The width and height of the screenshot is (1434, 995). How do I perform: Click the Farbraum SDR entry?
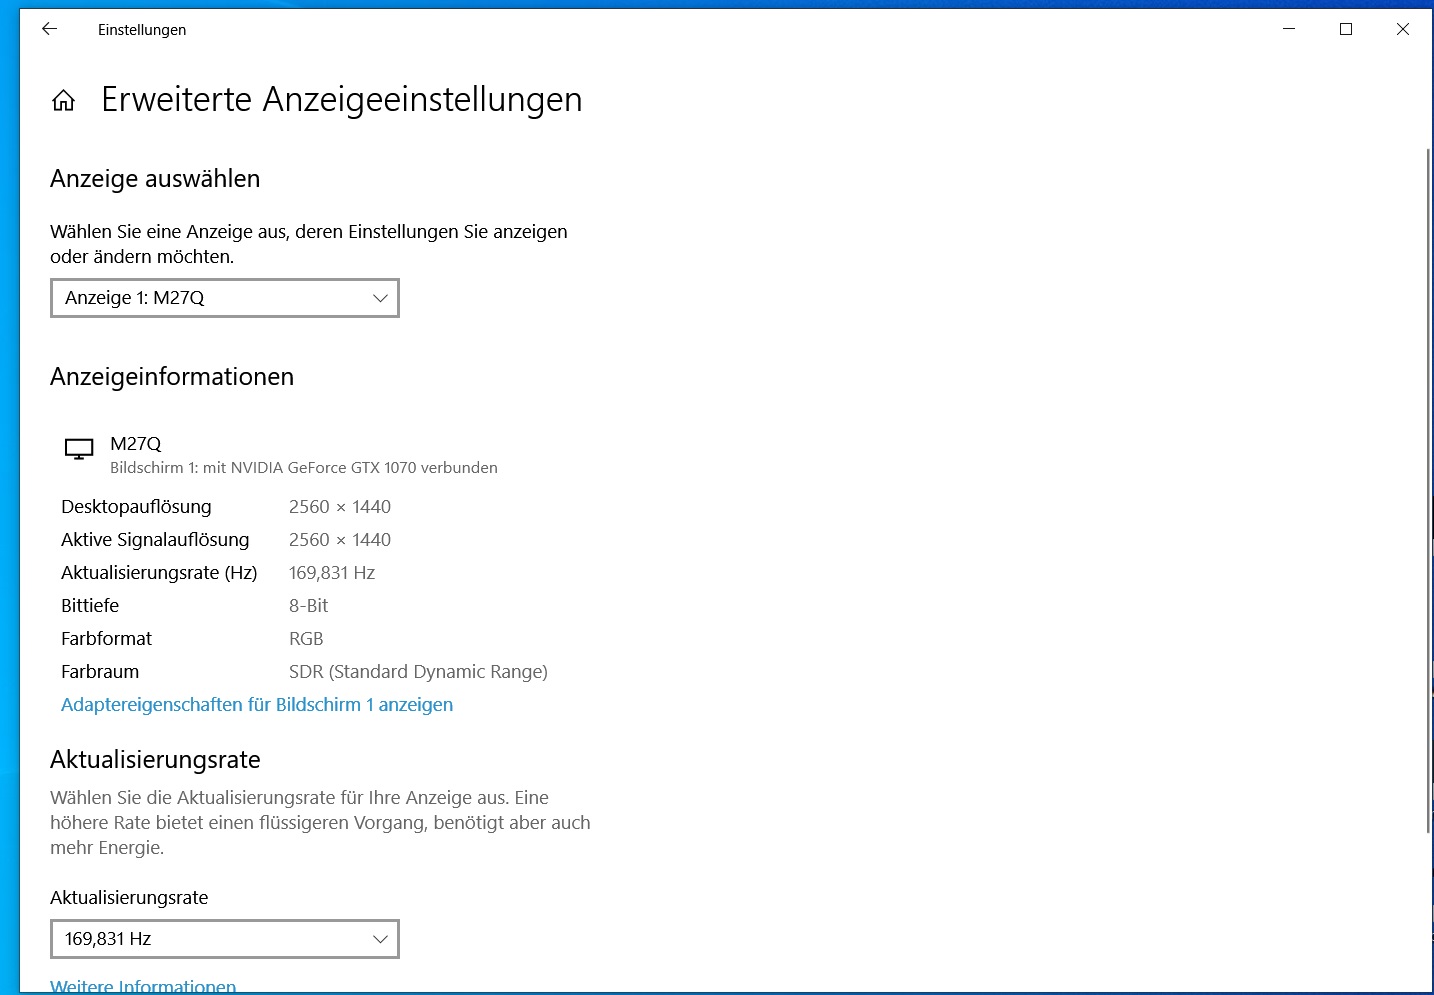[418, 671]
